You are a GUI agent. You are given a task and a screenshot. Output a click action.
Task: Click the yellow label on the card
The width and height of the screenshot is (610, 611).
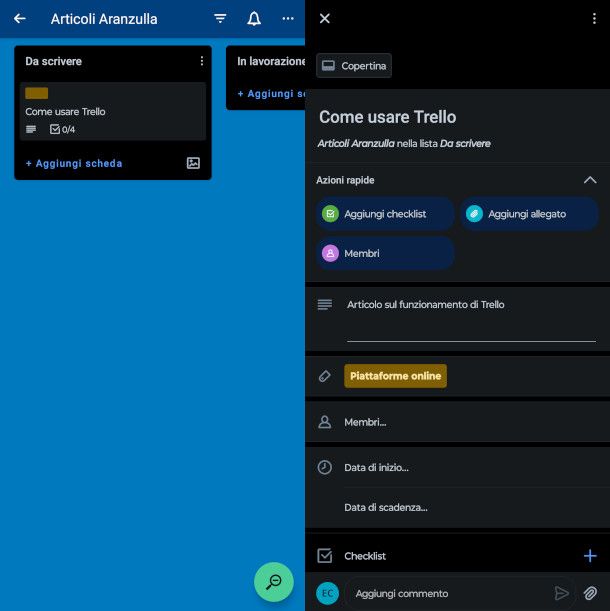[37, 93]
